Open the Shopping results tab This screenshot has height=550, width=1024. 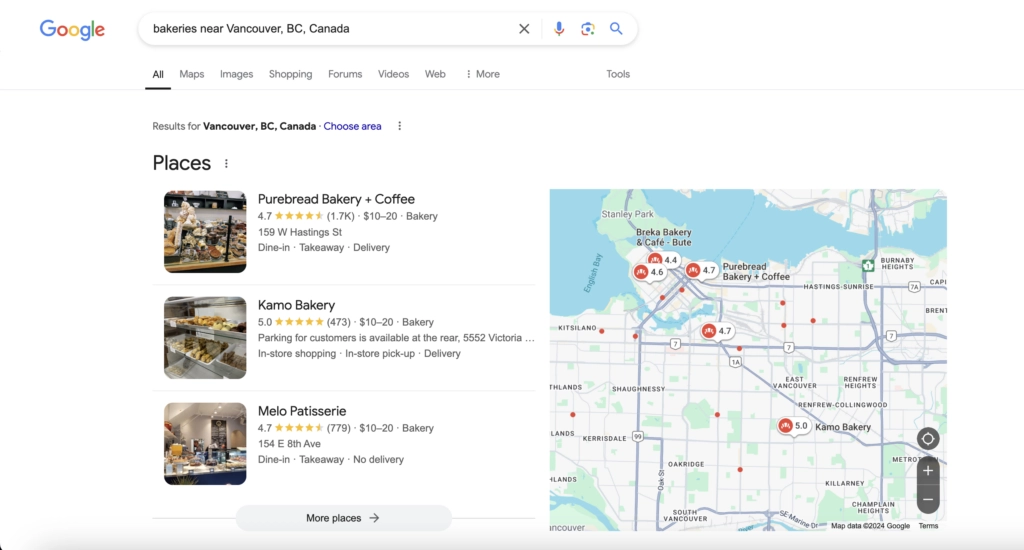(290, 74)
